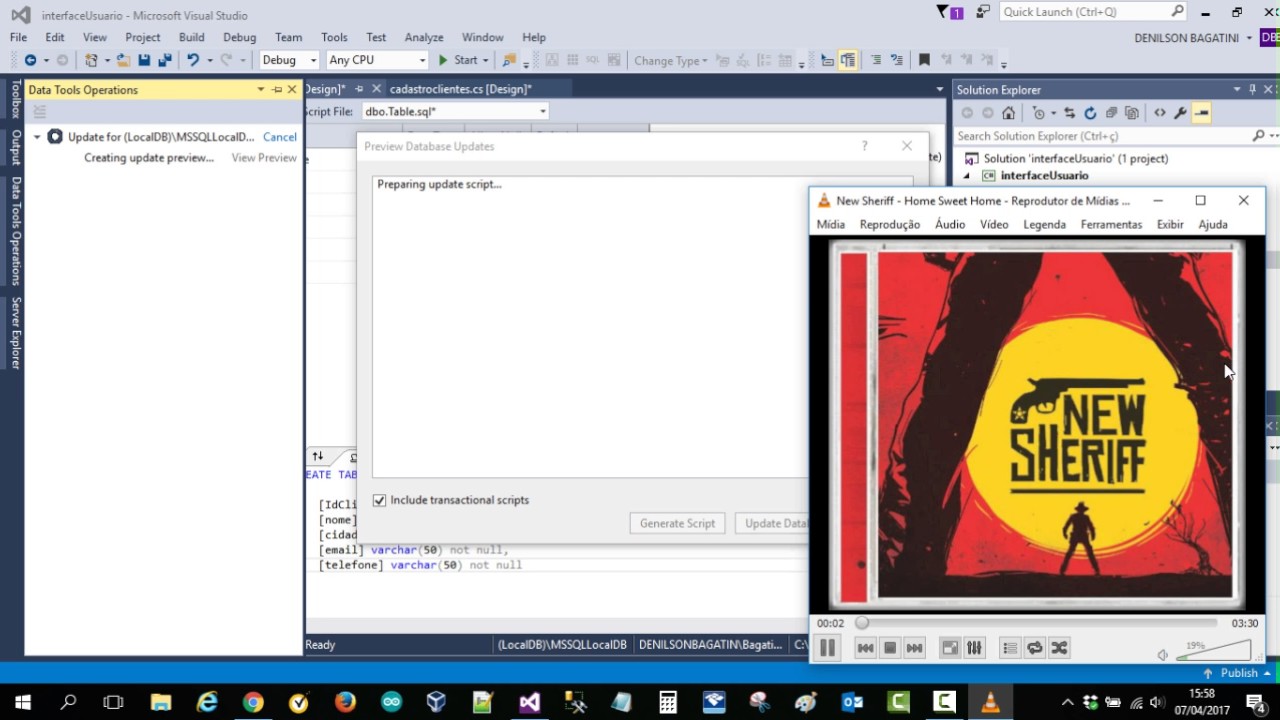The image size is (1280, 720).
Task: Click the Undo arrow icon
Action: click(x=193, y=60)
